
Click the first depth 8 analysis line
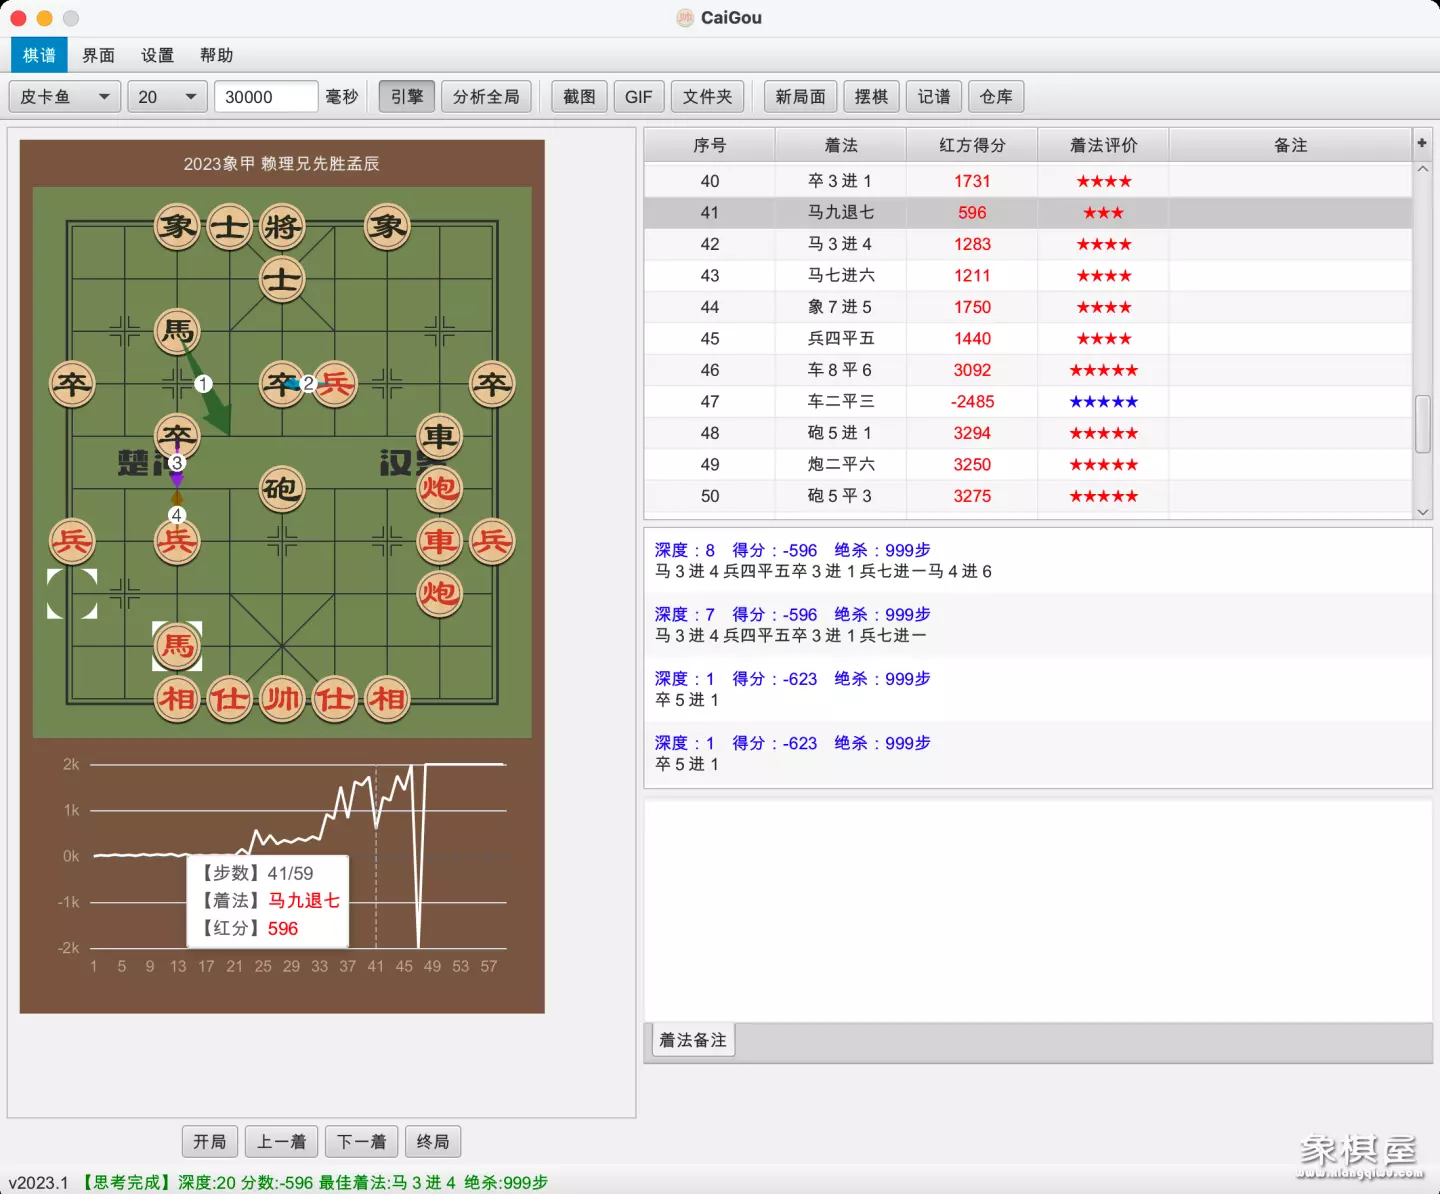coord(1037,561)
